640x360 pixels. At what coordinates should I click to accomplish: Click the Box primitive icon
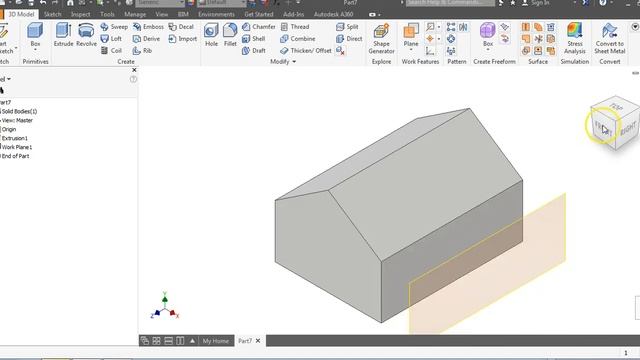tap(35, 31)
